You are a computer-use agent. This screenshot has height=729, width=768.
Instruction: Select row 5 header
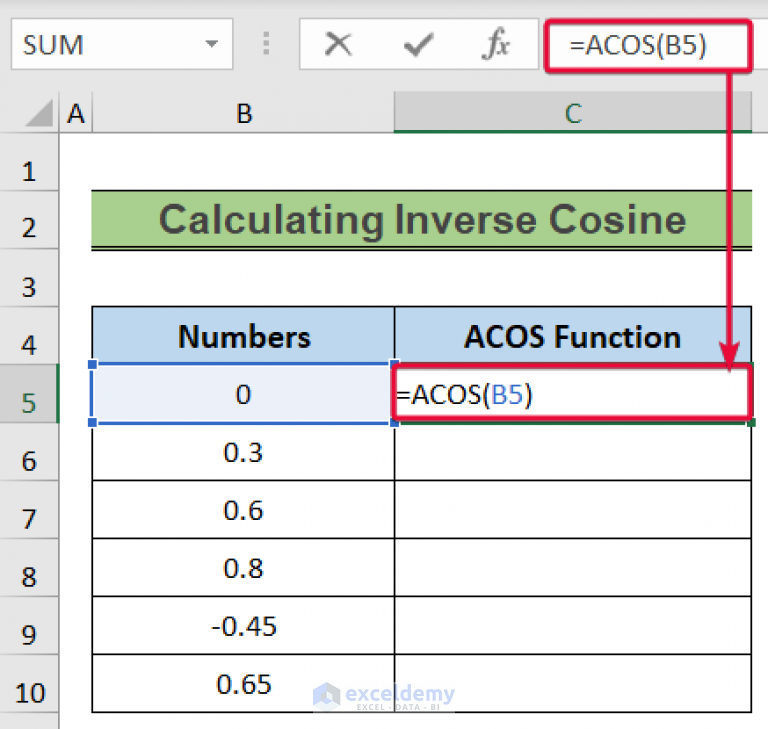tap(29, 394)
